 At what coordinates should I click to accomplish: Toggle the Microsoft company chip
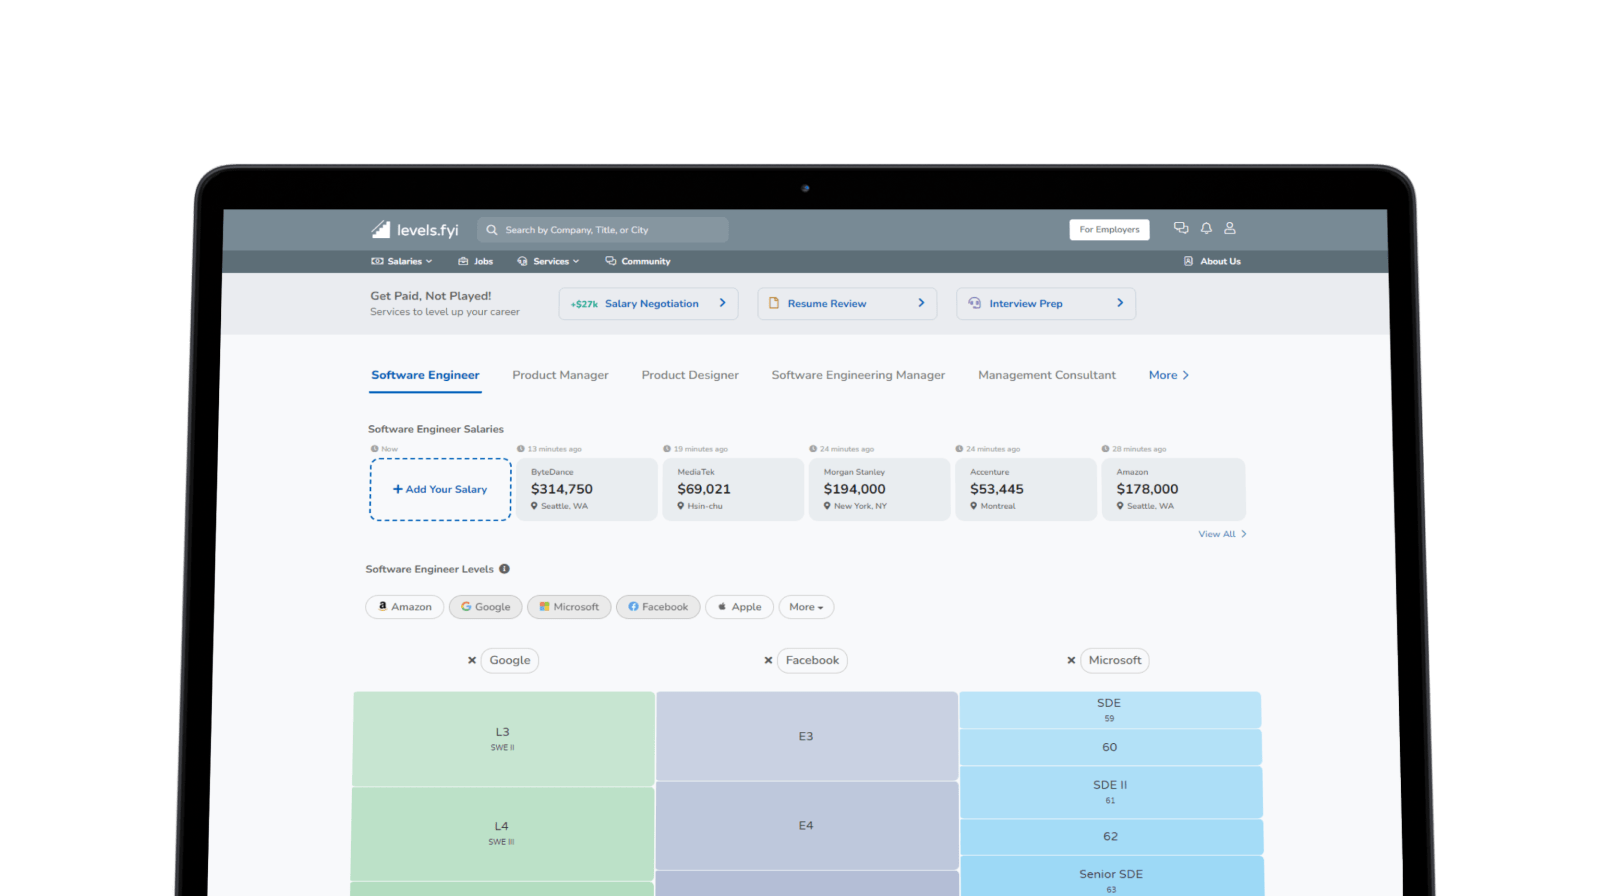pyautogui.click(x=569, y=607)
